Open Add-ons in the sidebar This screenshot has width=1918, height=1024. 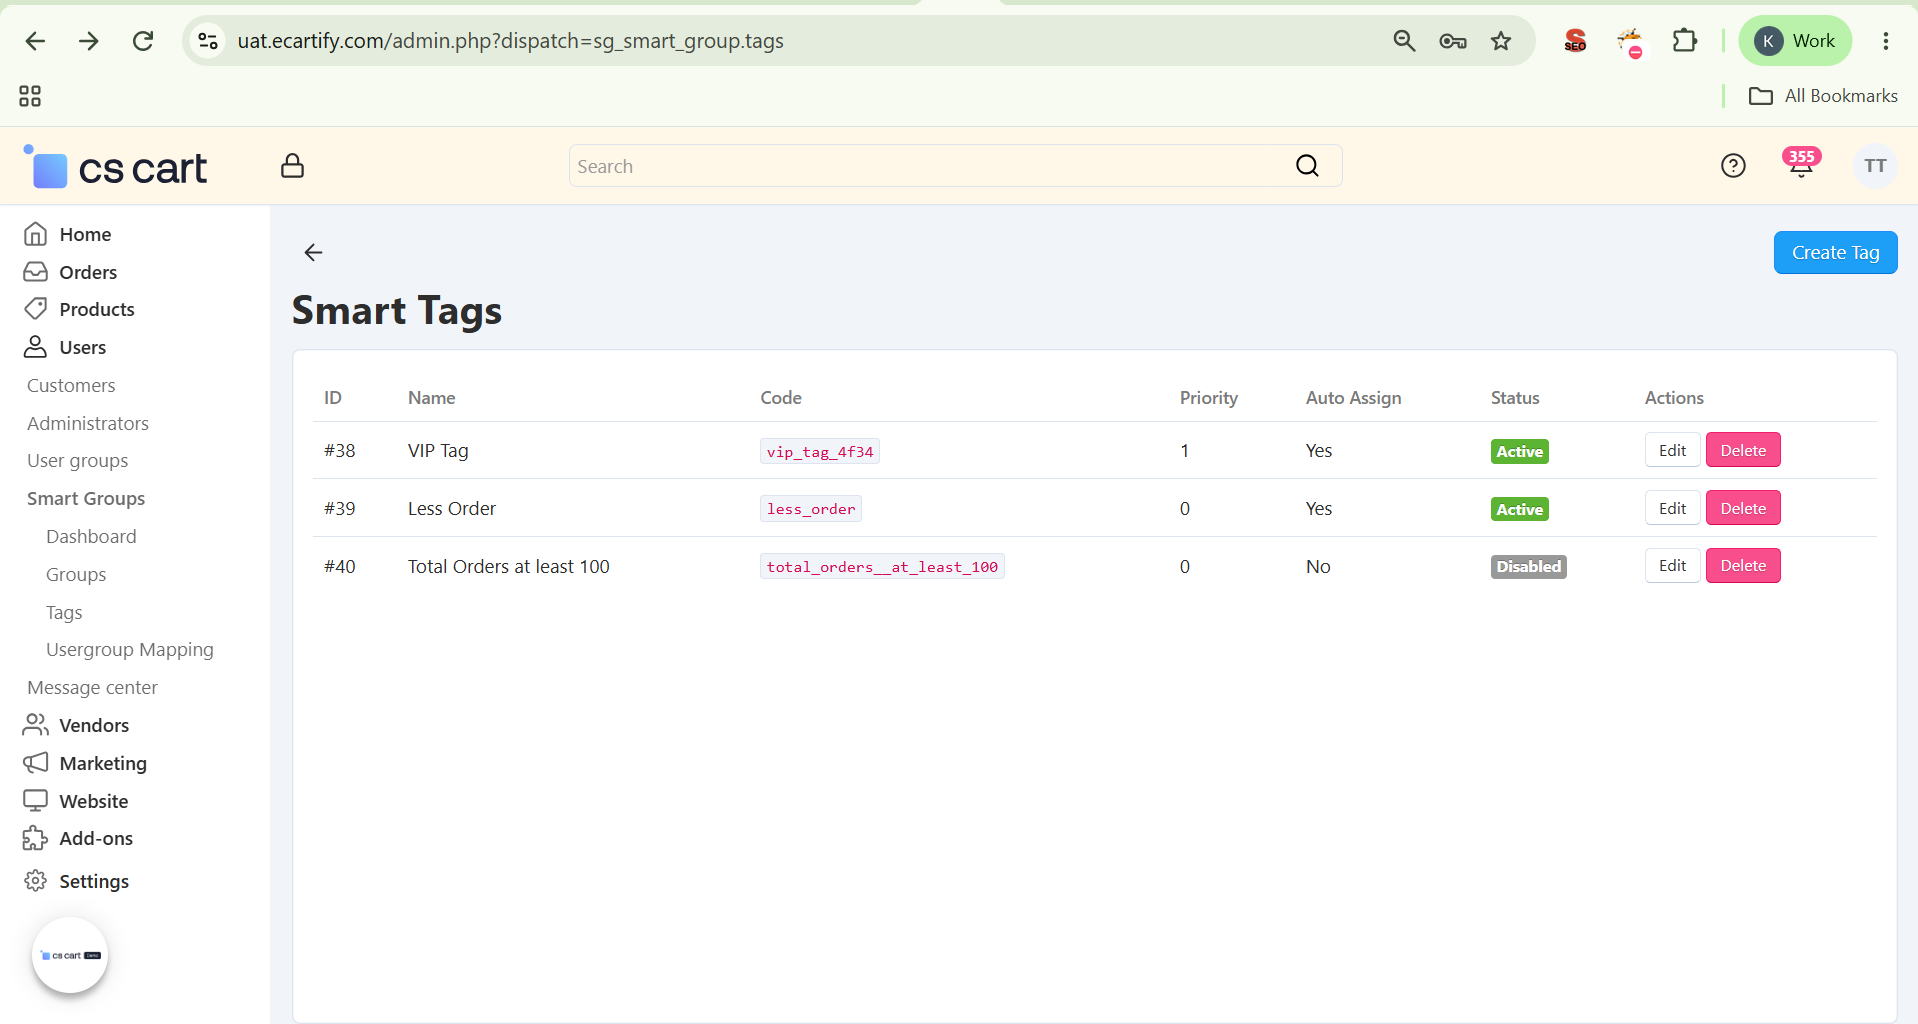[x=78, y=838]
